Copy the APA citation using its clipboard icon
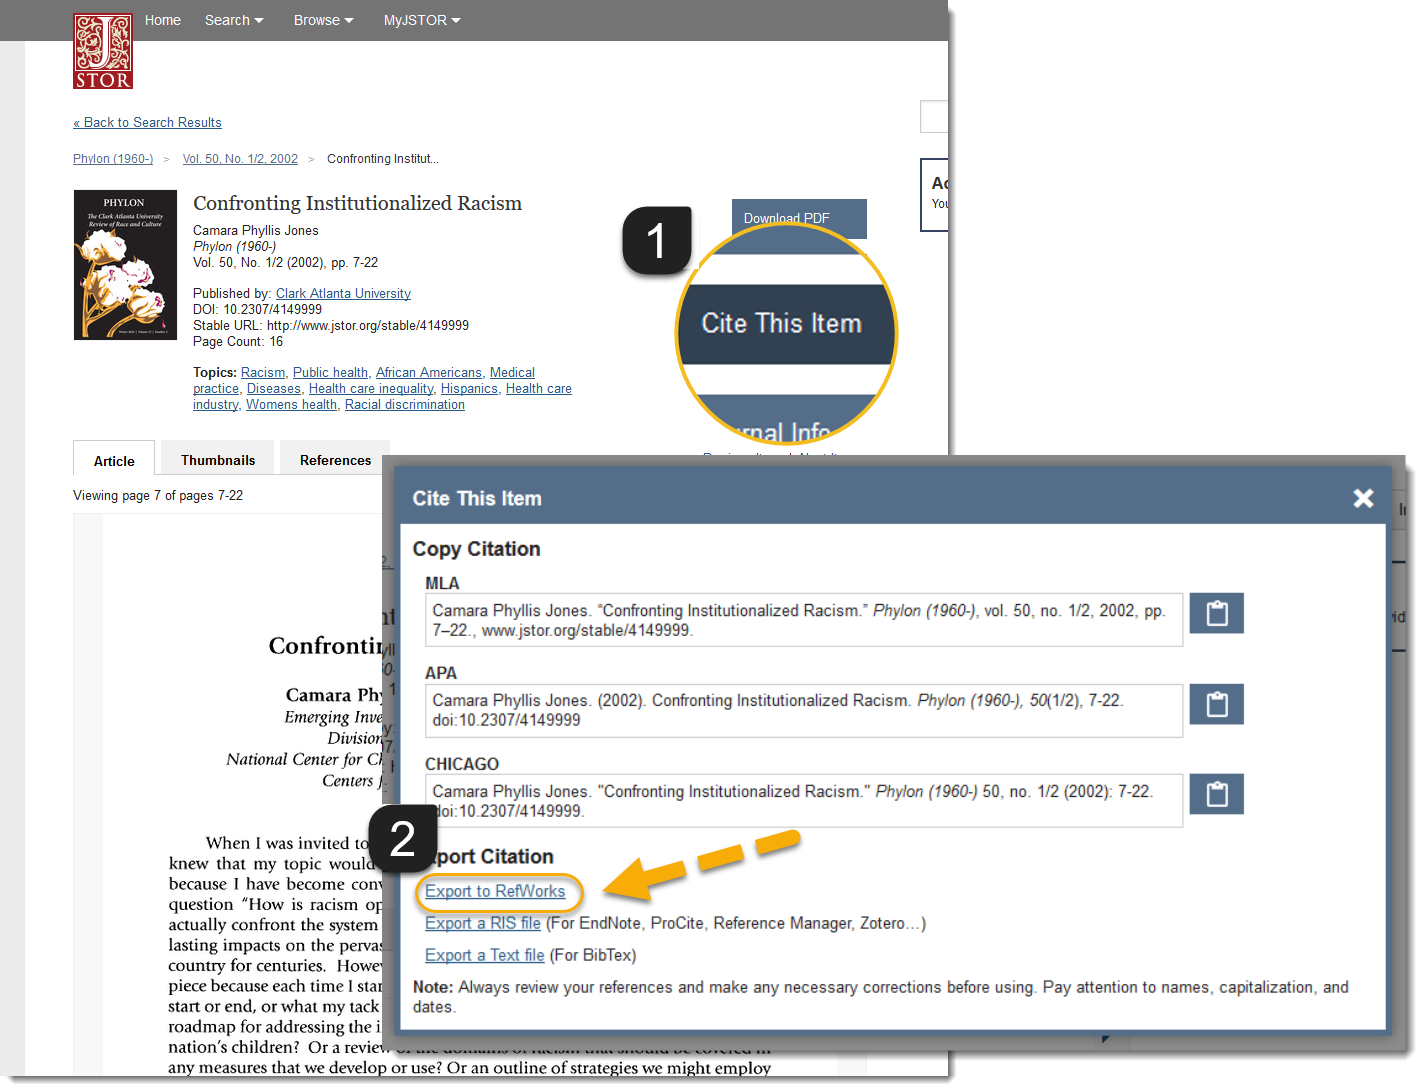 [1216, 704]
